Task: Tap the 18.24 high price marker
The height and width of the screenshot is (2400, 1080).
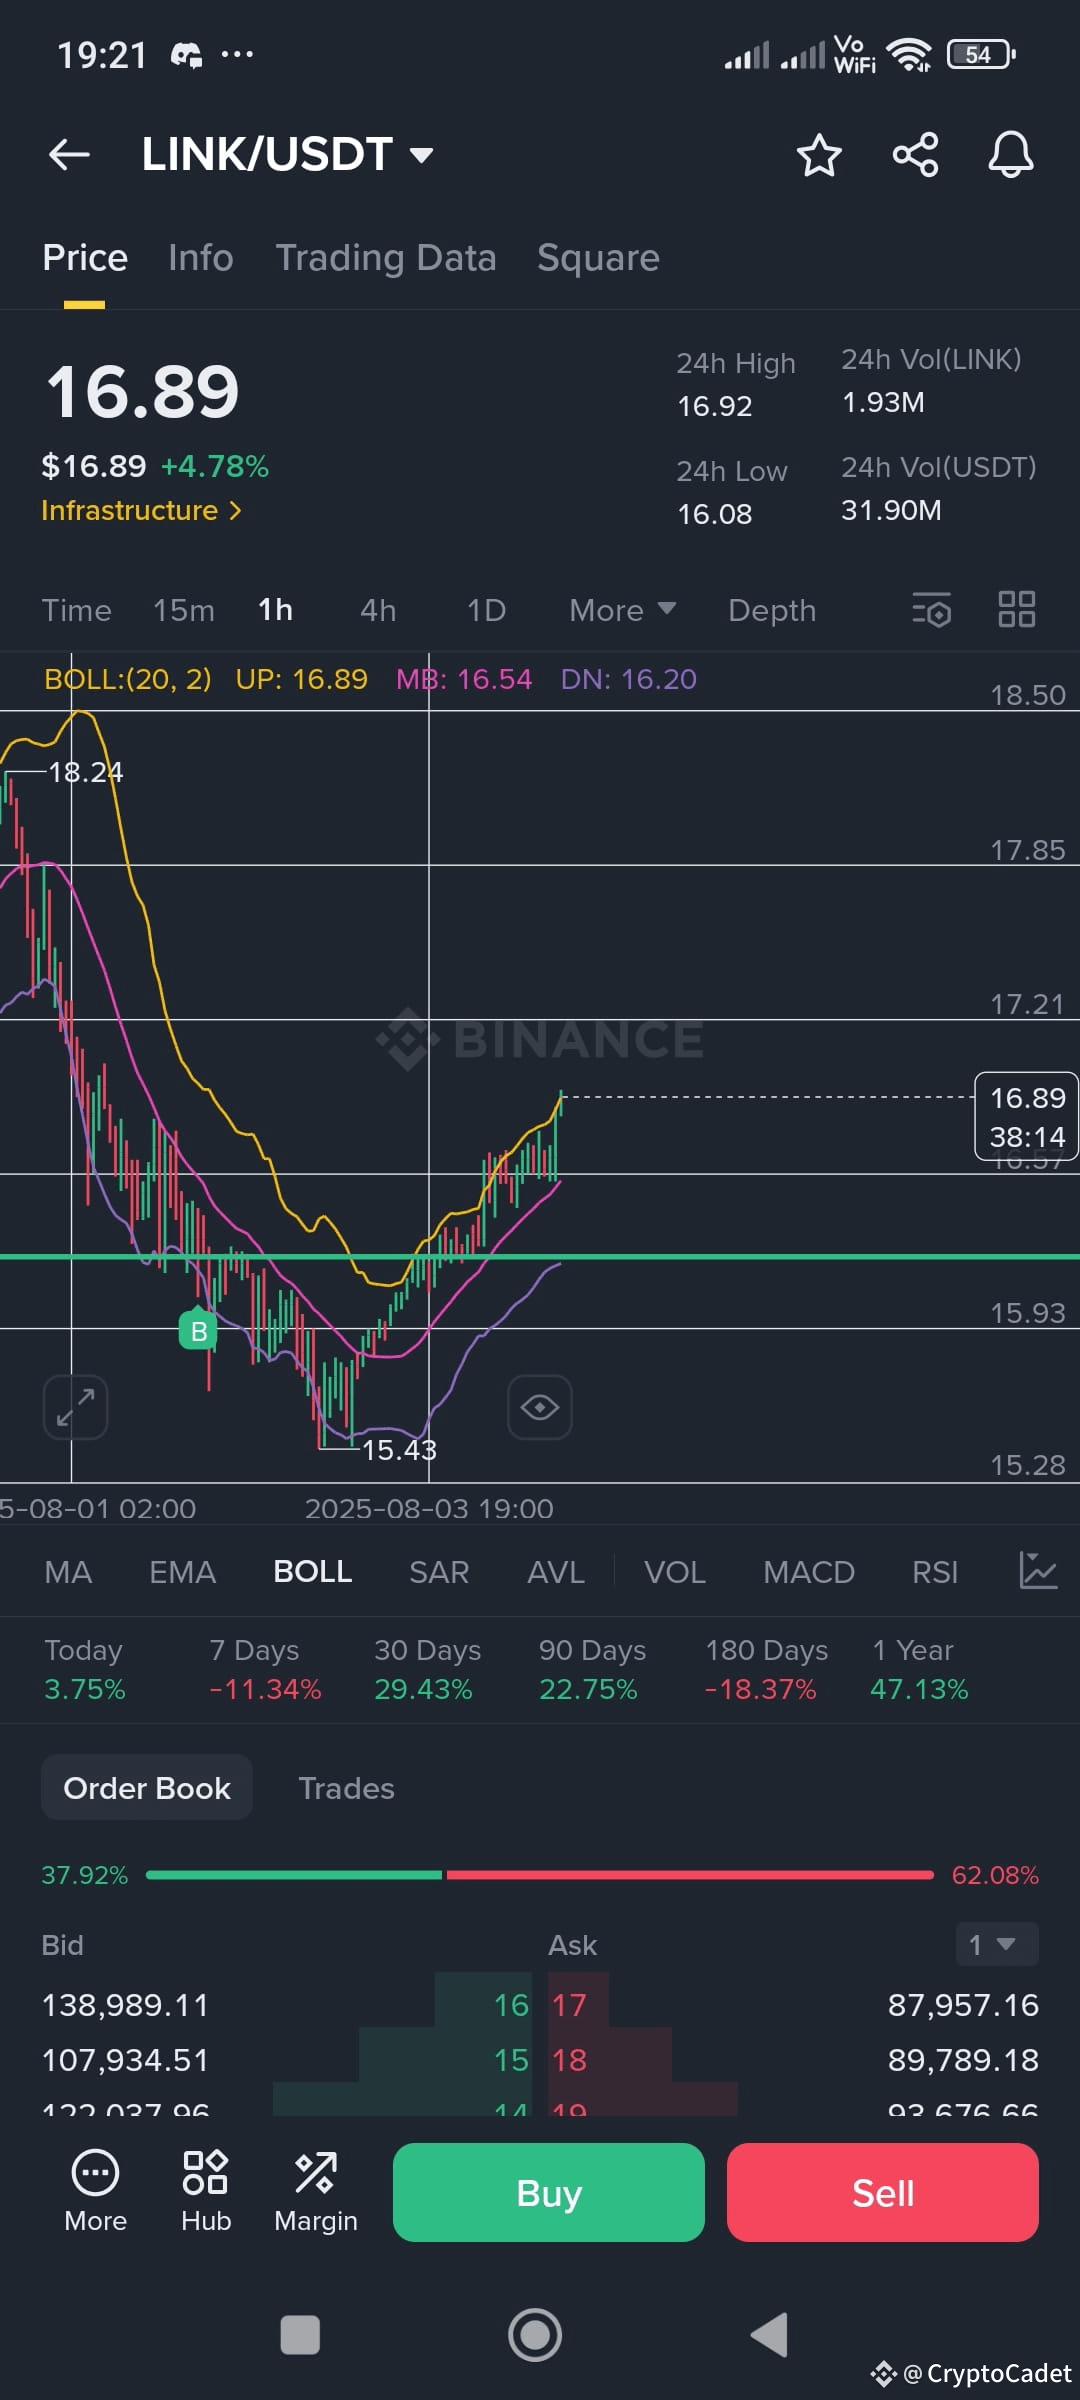Action: click(86, 772)
